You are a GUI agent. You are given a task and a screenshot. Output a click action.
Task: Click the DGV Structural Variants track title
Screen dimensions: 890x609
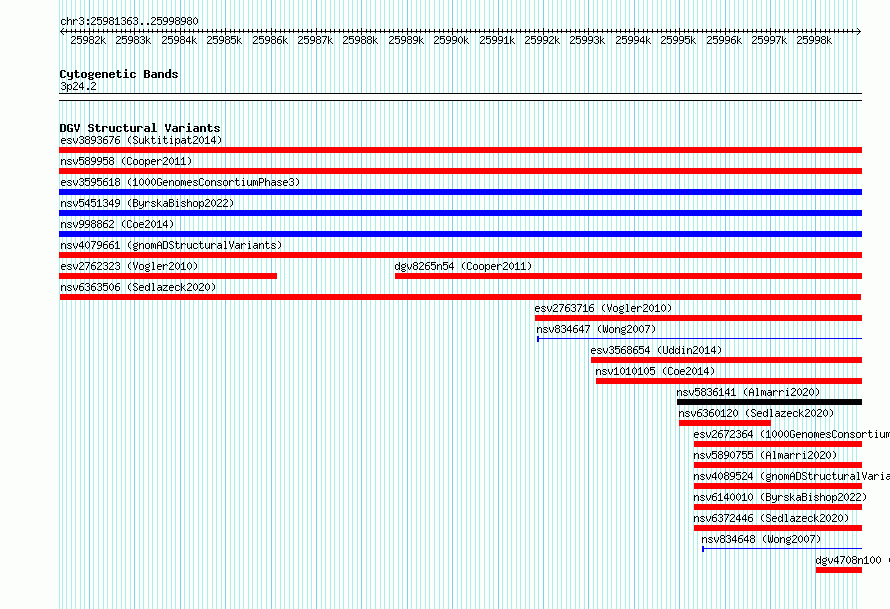[140, 128]
